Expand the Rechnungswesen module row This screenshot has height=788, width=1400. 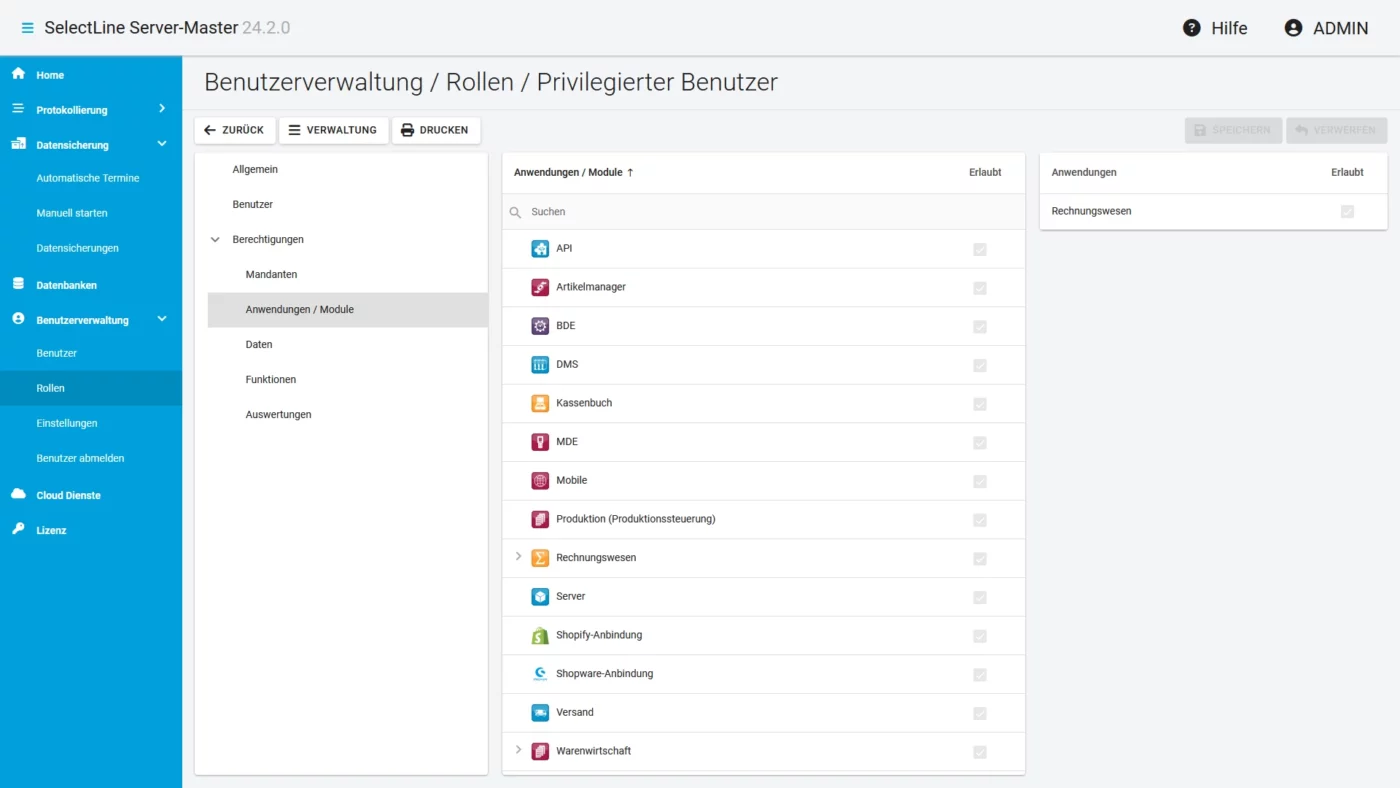pyautogui.click(x=518, y=556)
